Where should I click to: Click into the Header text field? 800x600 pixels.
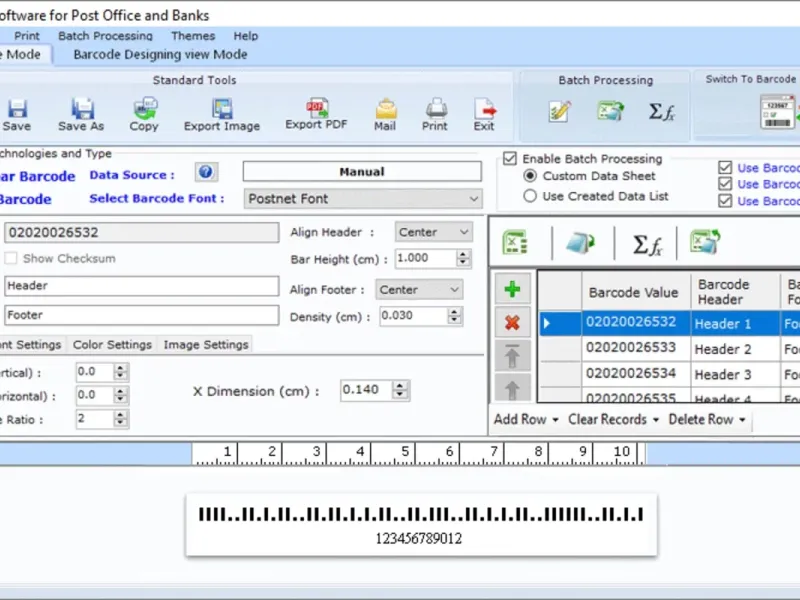click(142, 286)
